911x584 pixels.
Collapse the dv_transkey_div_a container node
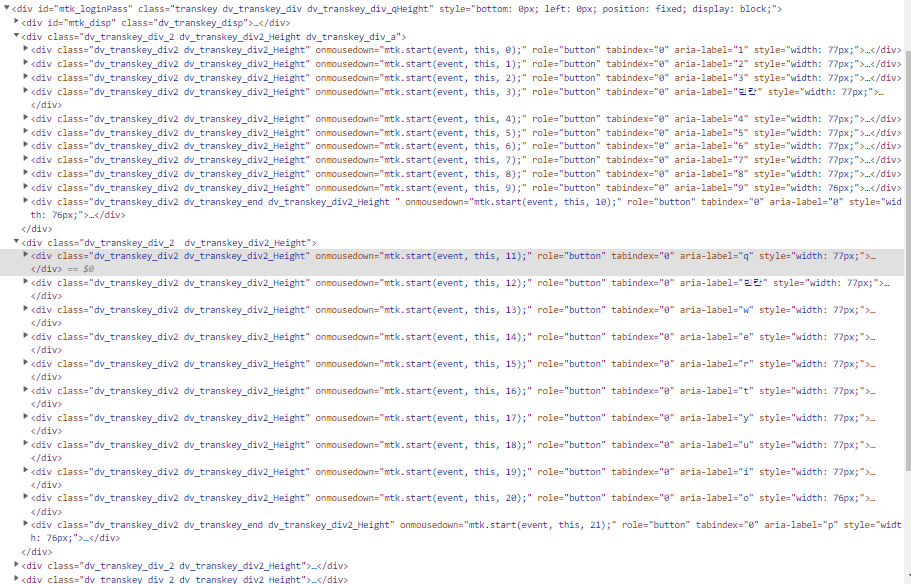click(16, 35)
